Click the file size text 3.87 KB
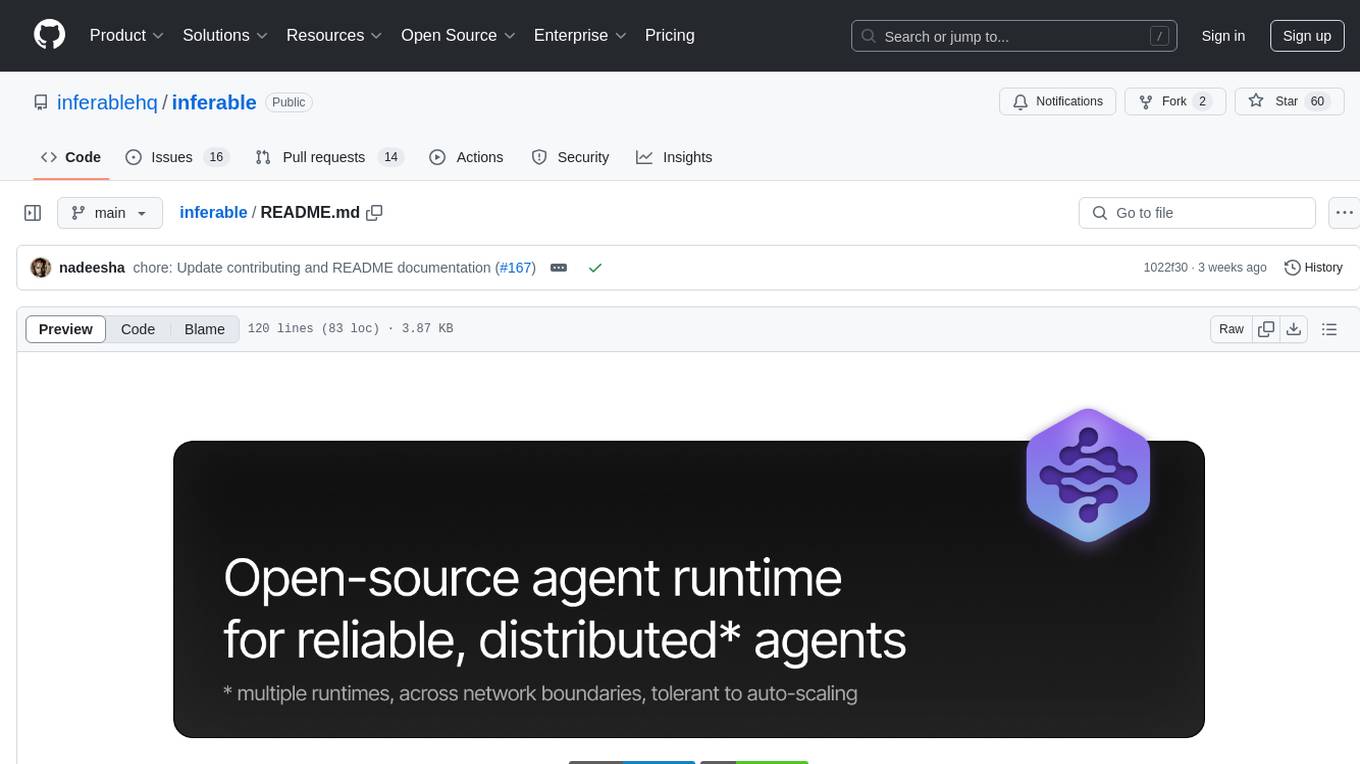 [425, 329]
